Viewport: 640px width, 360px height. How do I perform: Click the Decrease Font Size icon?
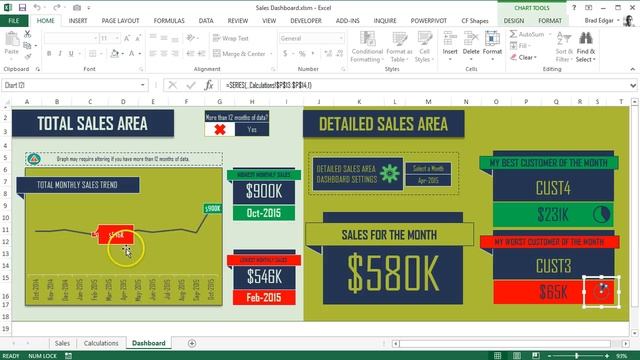point(138,38)
